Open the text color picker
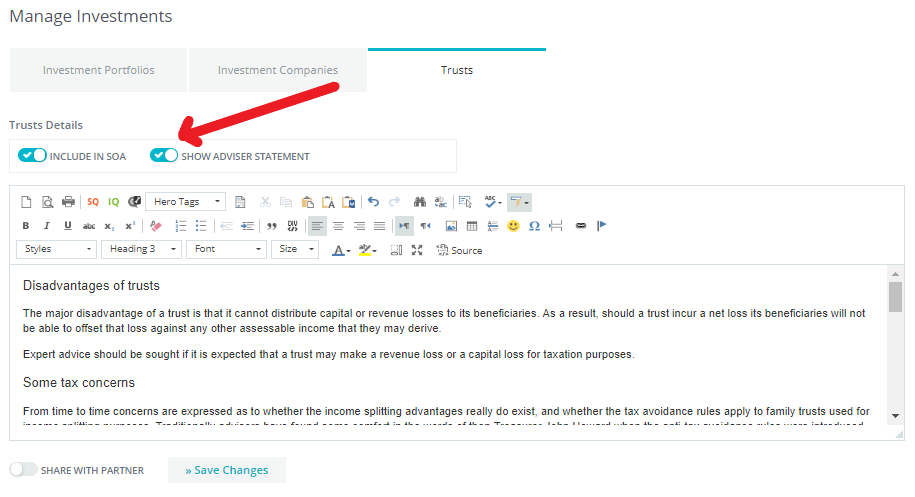The height and width of the screenshot is (497, 915). [340, 250]
